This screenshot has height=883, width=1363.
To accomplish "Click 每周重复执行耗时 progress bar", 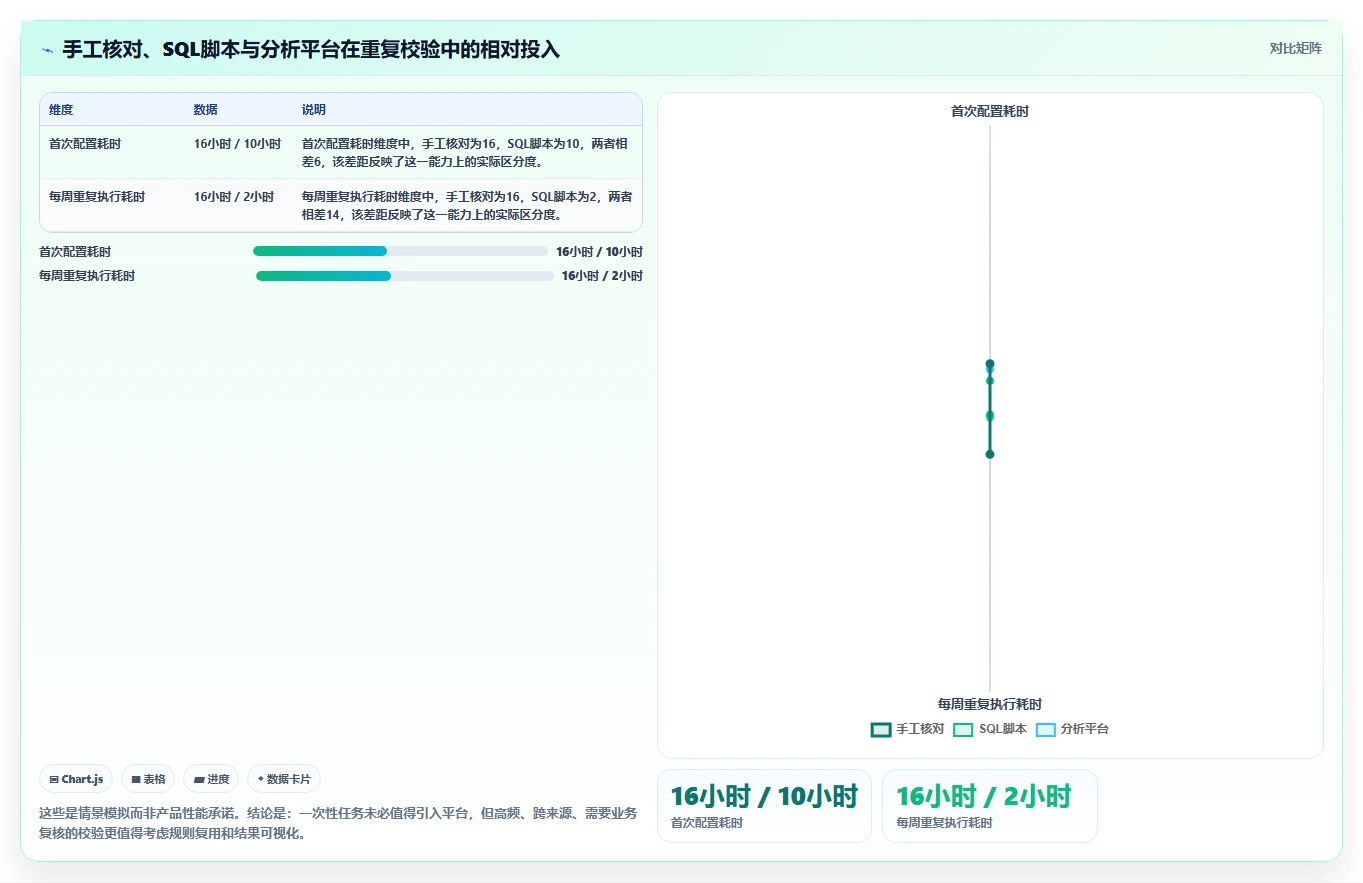I will coord(405,276).
